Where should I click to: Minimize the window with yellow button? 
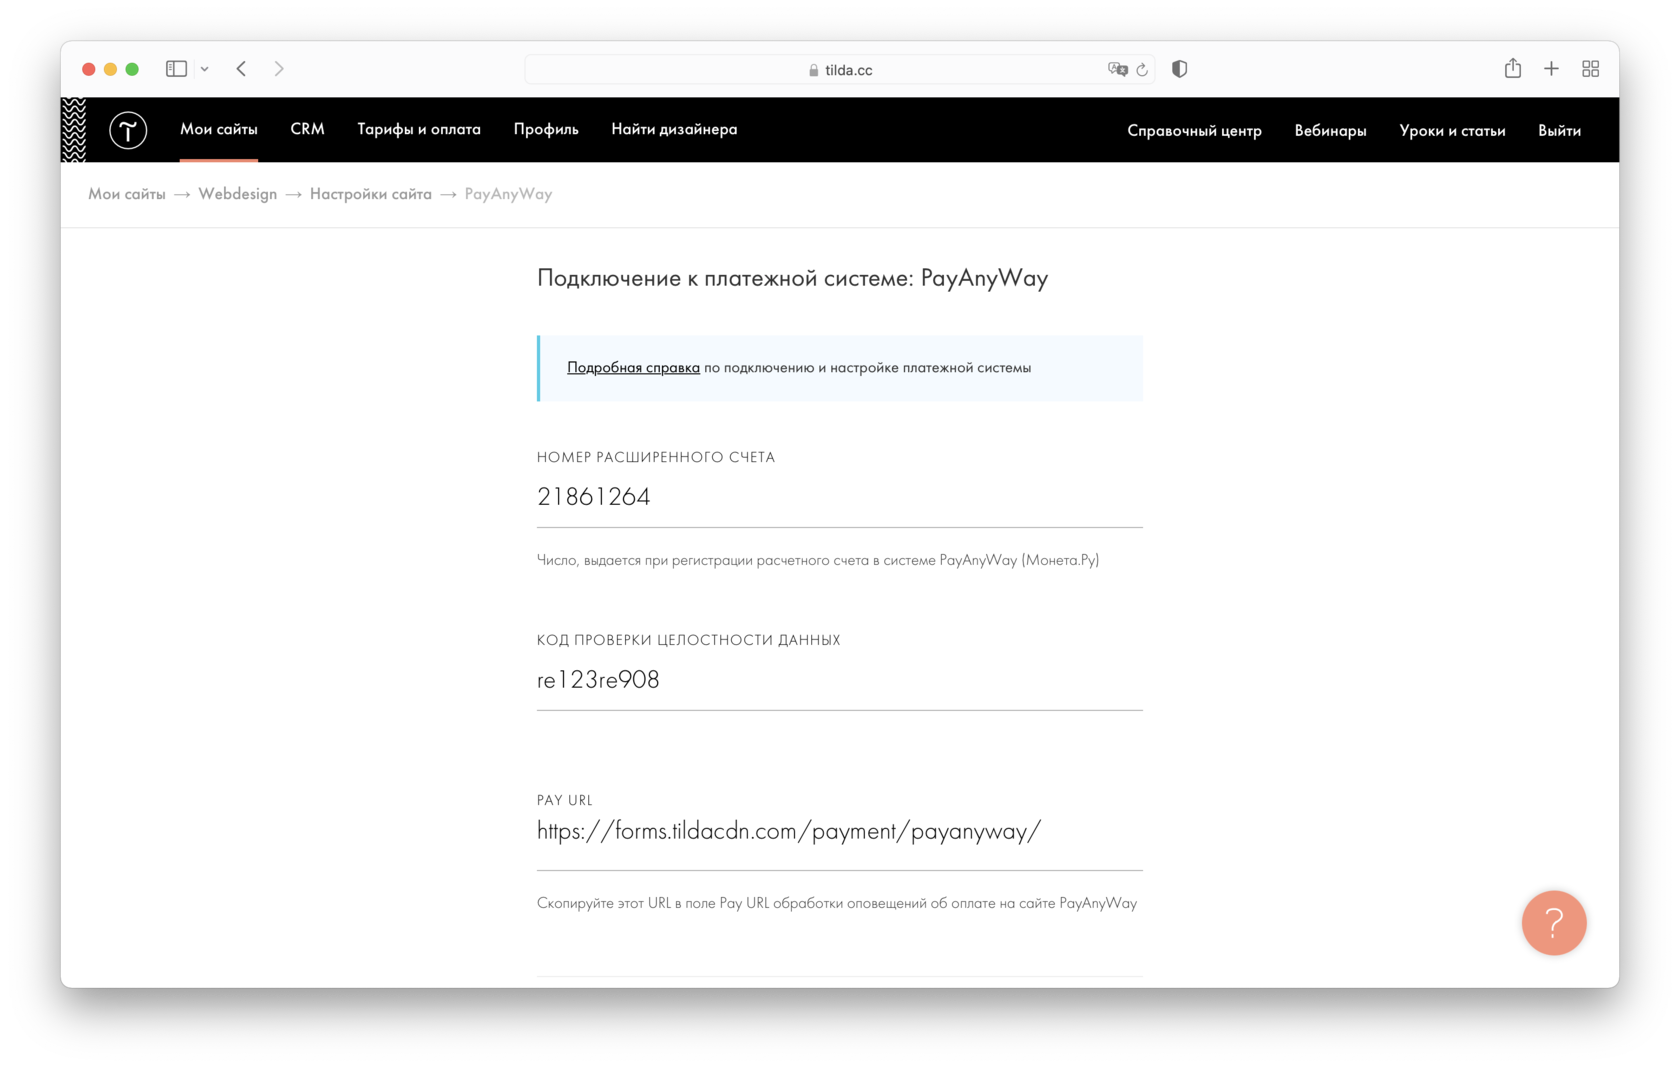(110, 69)
